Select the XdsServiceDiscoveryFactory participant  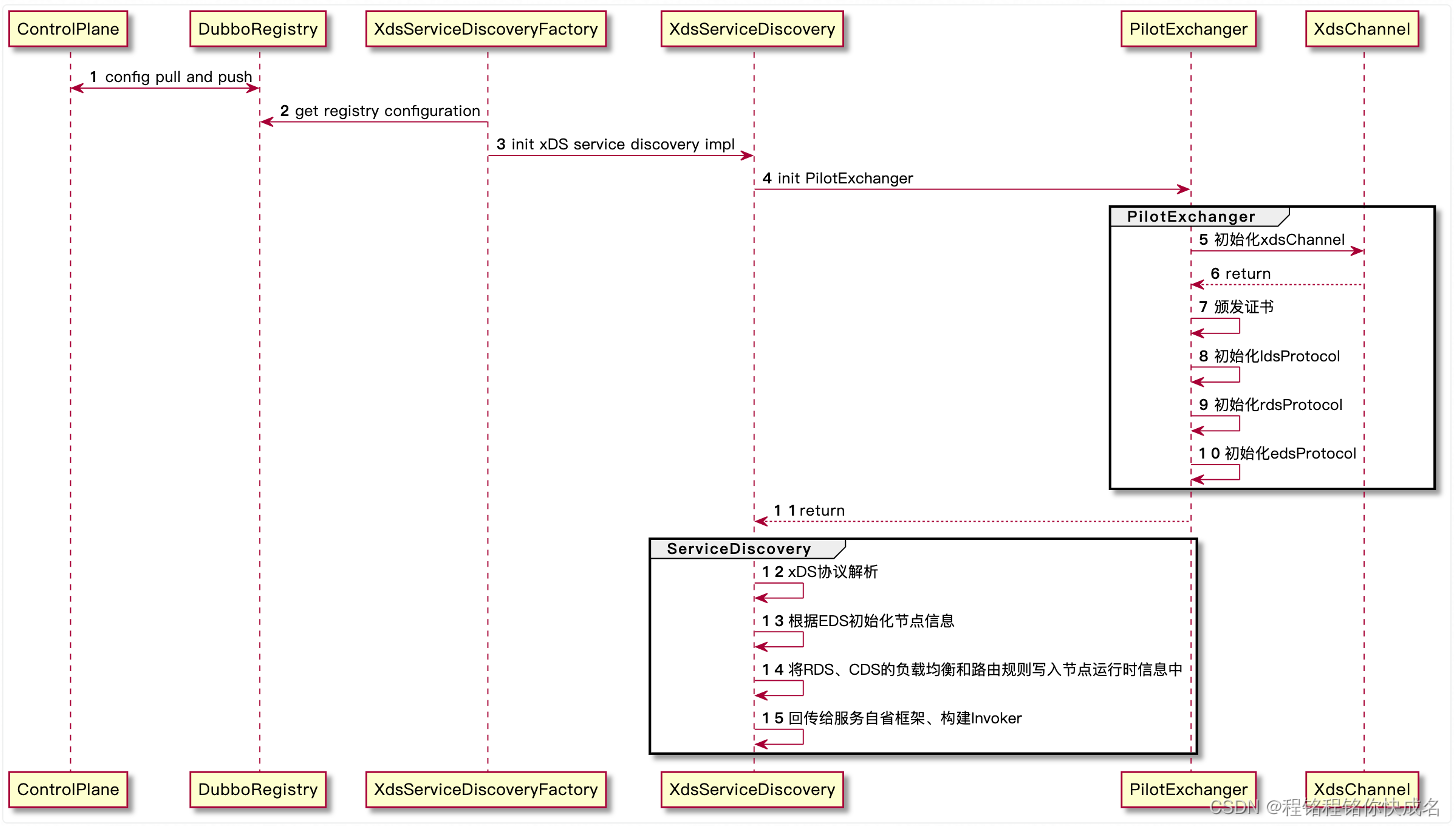coord(487,29)
